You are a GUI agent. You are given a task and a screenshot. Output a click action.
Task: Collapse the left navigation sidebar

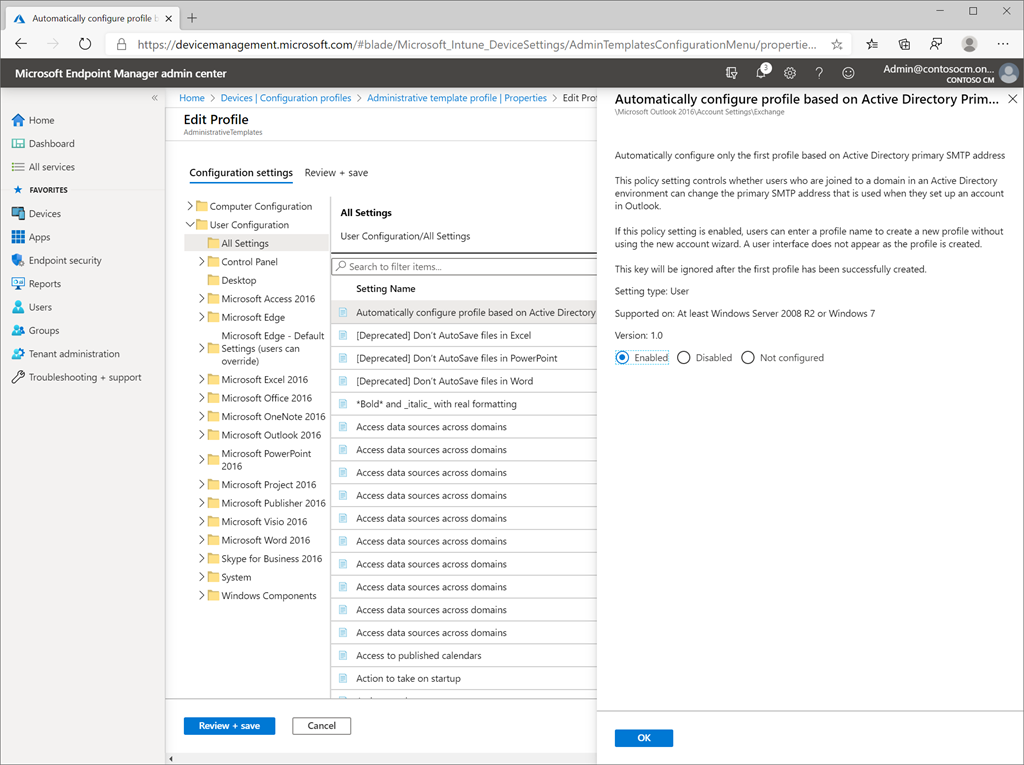pos(154,98)
